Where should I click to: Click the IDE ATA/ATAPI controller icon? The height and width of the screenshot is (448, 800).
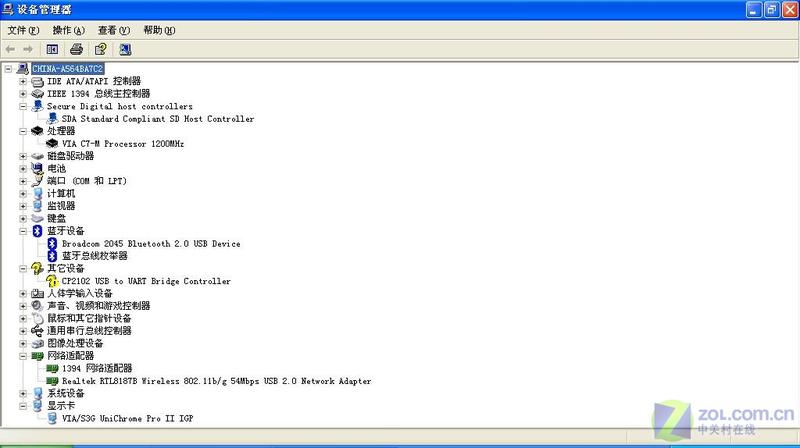coord(37,81)
